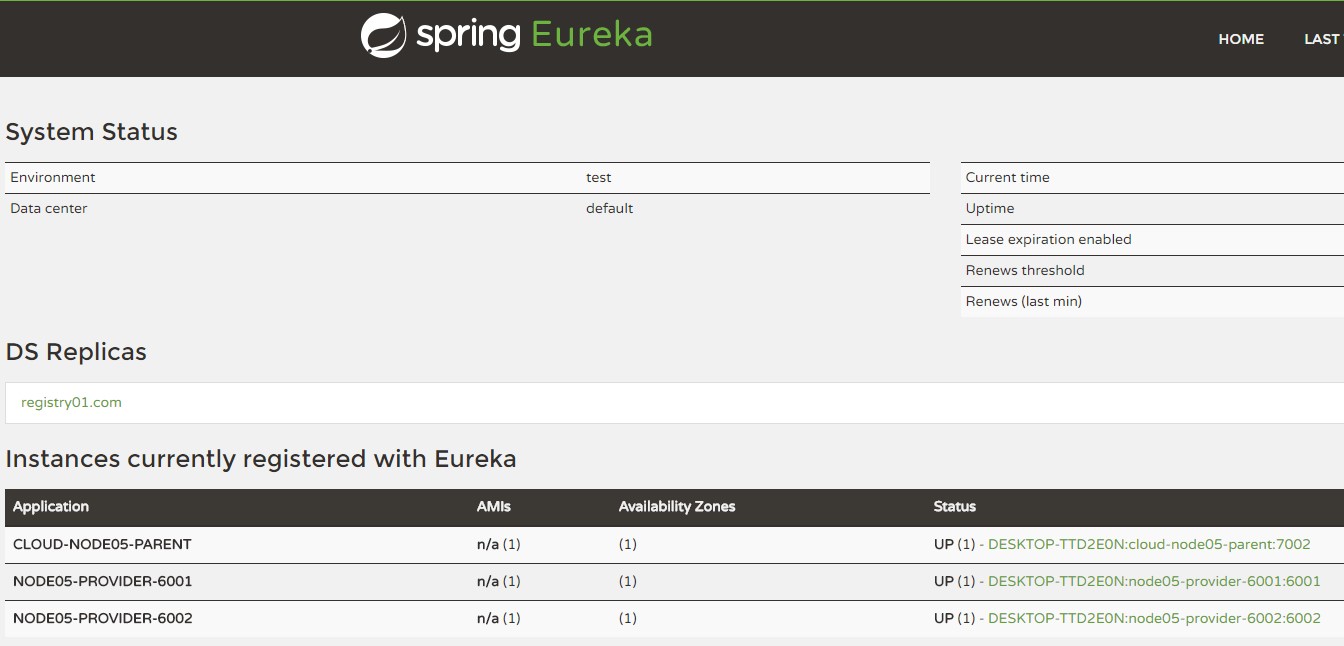Viewport: 1344px width, 646px height.
Task: Open the HOME navigation link
Action: [1240, 39]
